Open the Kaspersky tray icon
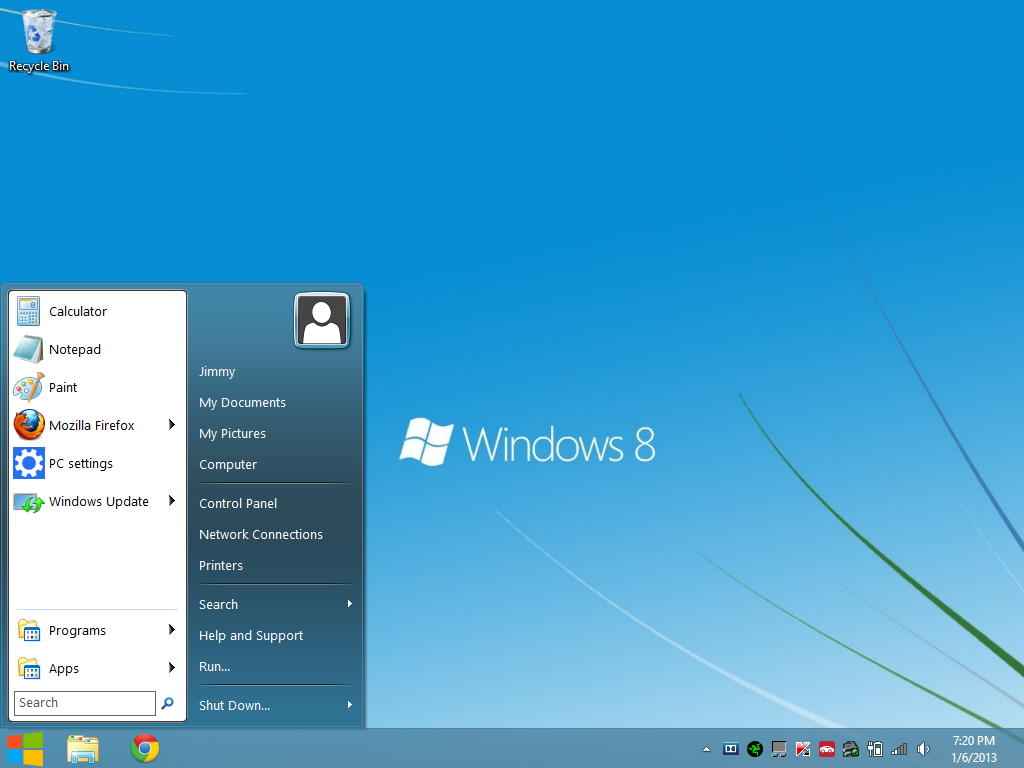The width and height of the screenshot is (1024, 768). (803, 749)
